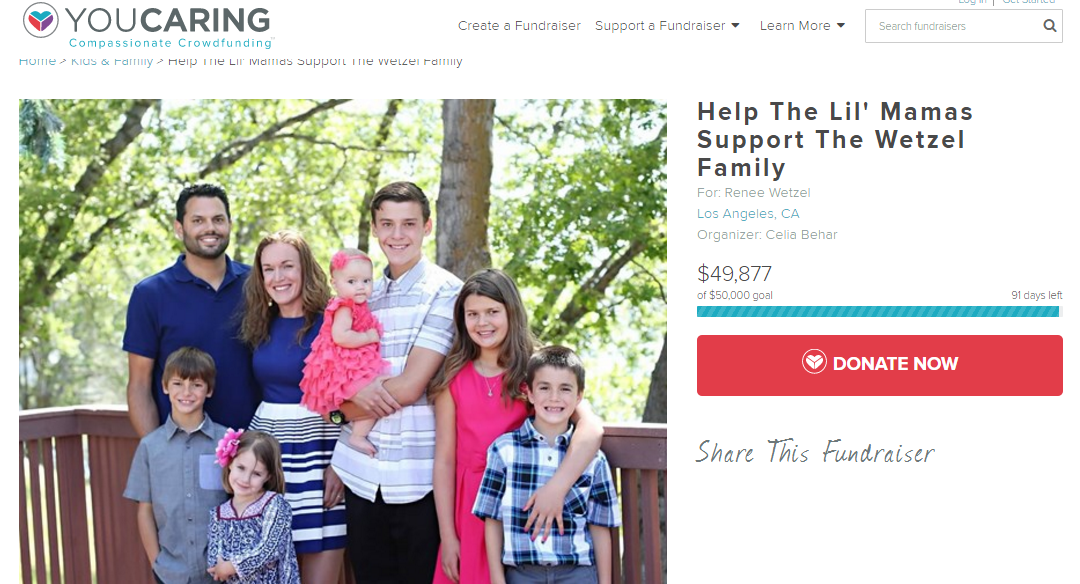This screenshot has width=1080, height=584.
Task: Expand the Learn More dropdown arrow
Action: tap(840, 25)
